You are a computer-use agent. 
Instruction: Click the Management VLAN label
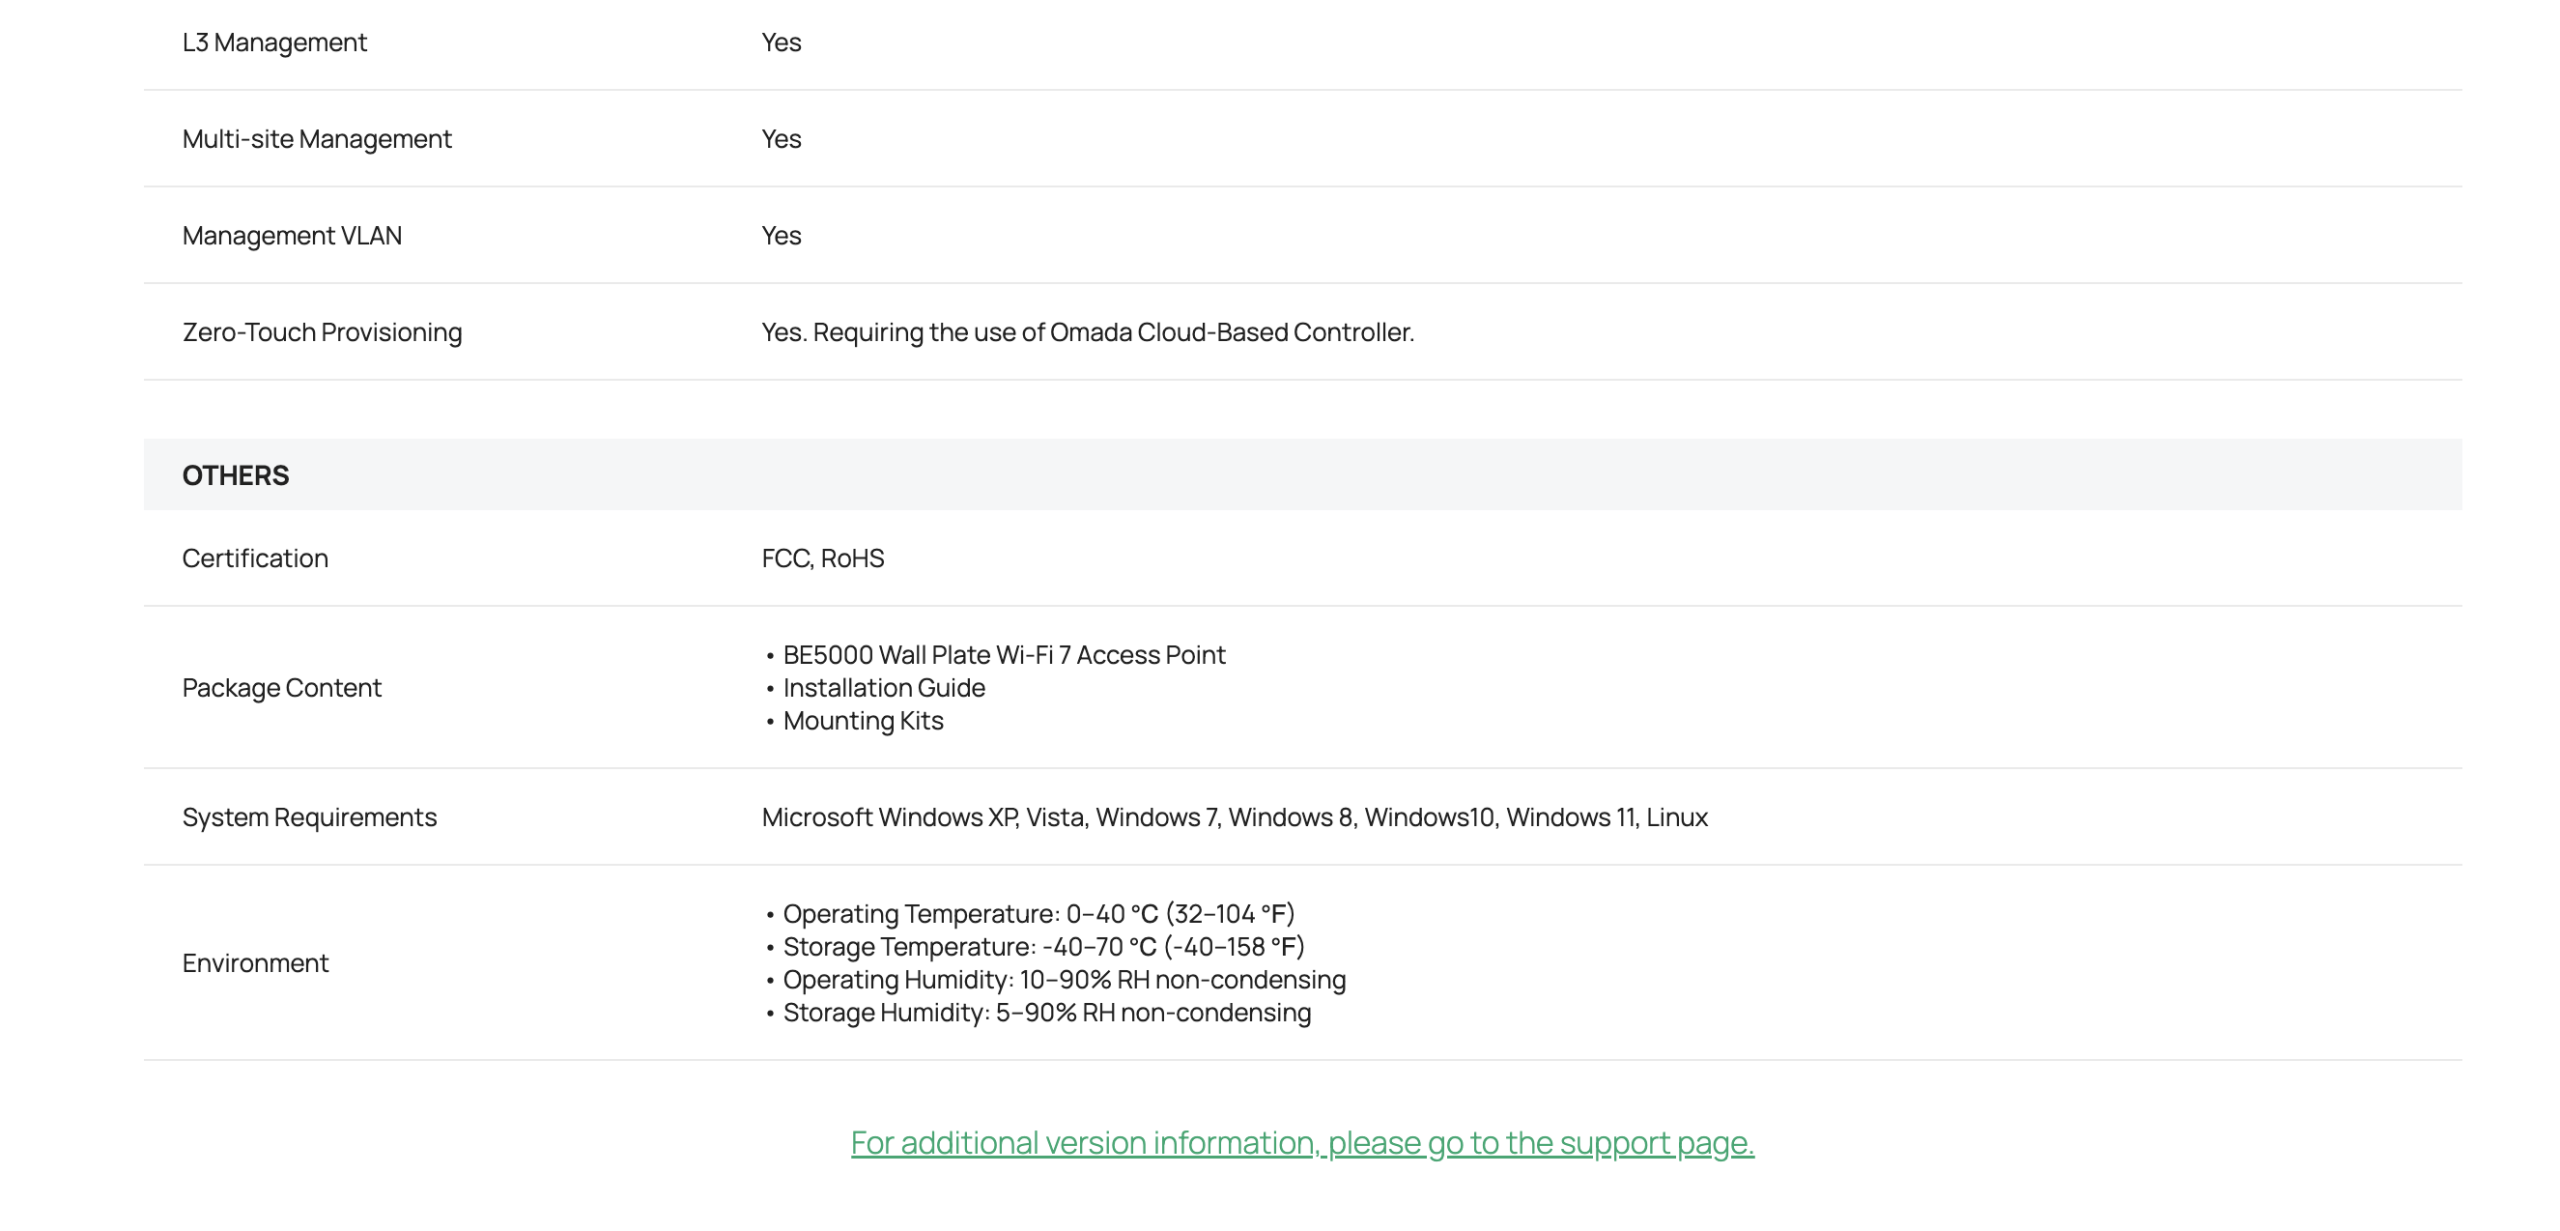(x=291, y=236)
